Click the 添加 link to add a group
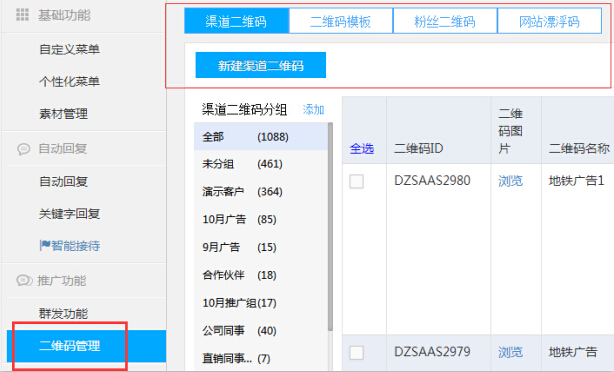614x372 pixels. click(313, 110)
